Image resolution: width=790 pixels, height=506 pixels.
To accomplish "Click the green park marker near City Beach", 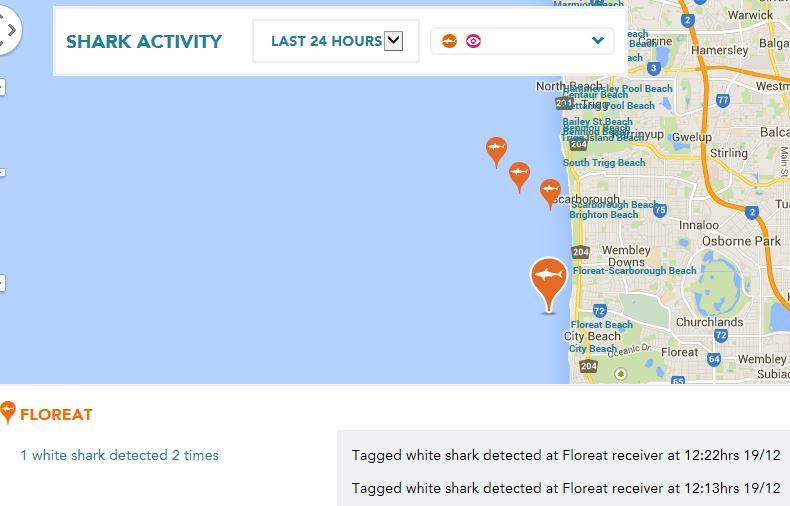I will (620, 373).
